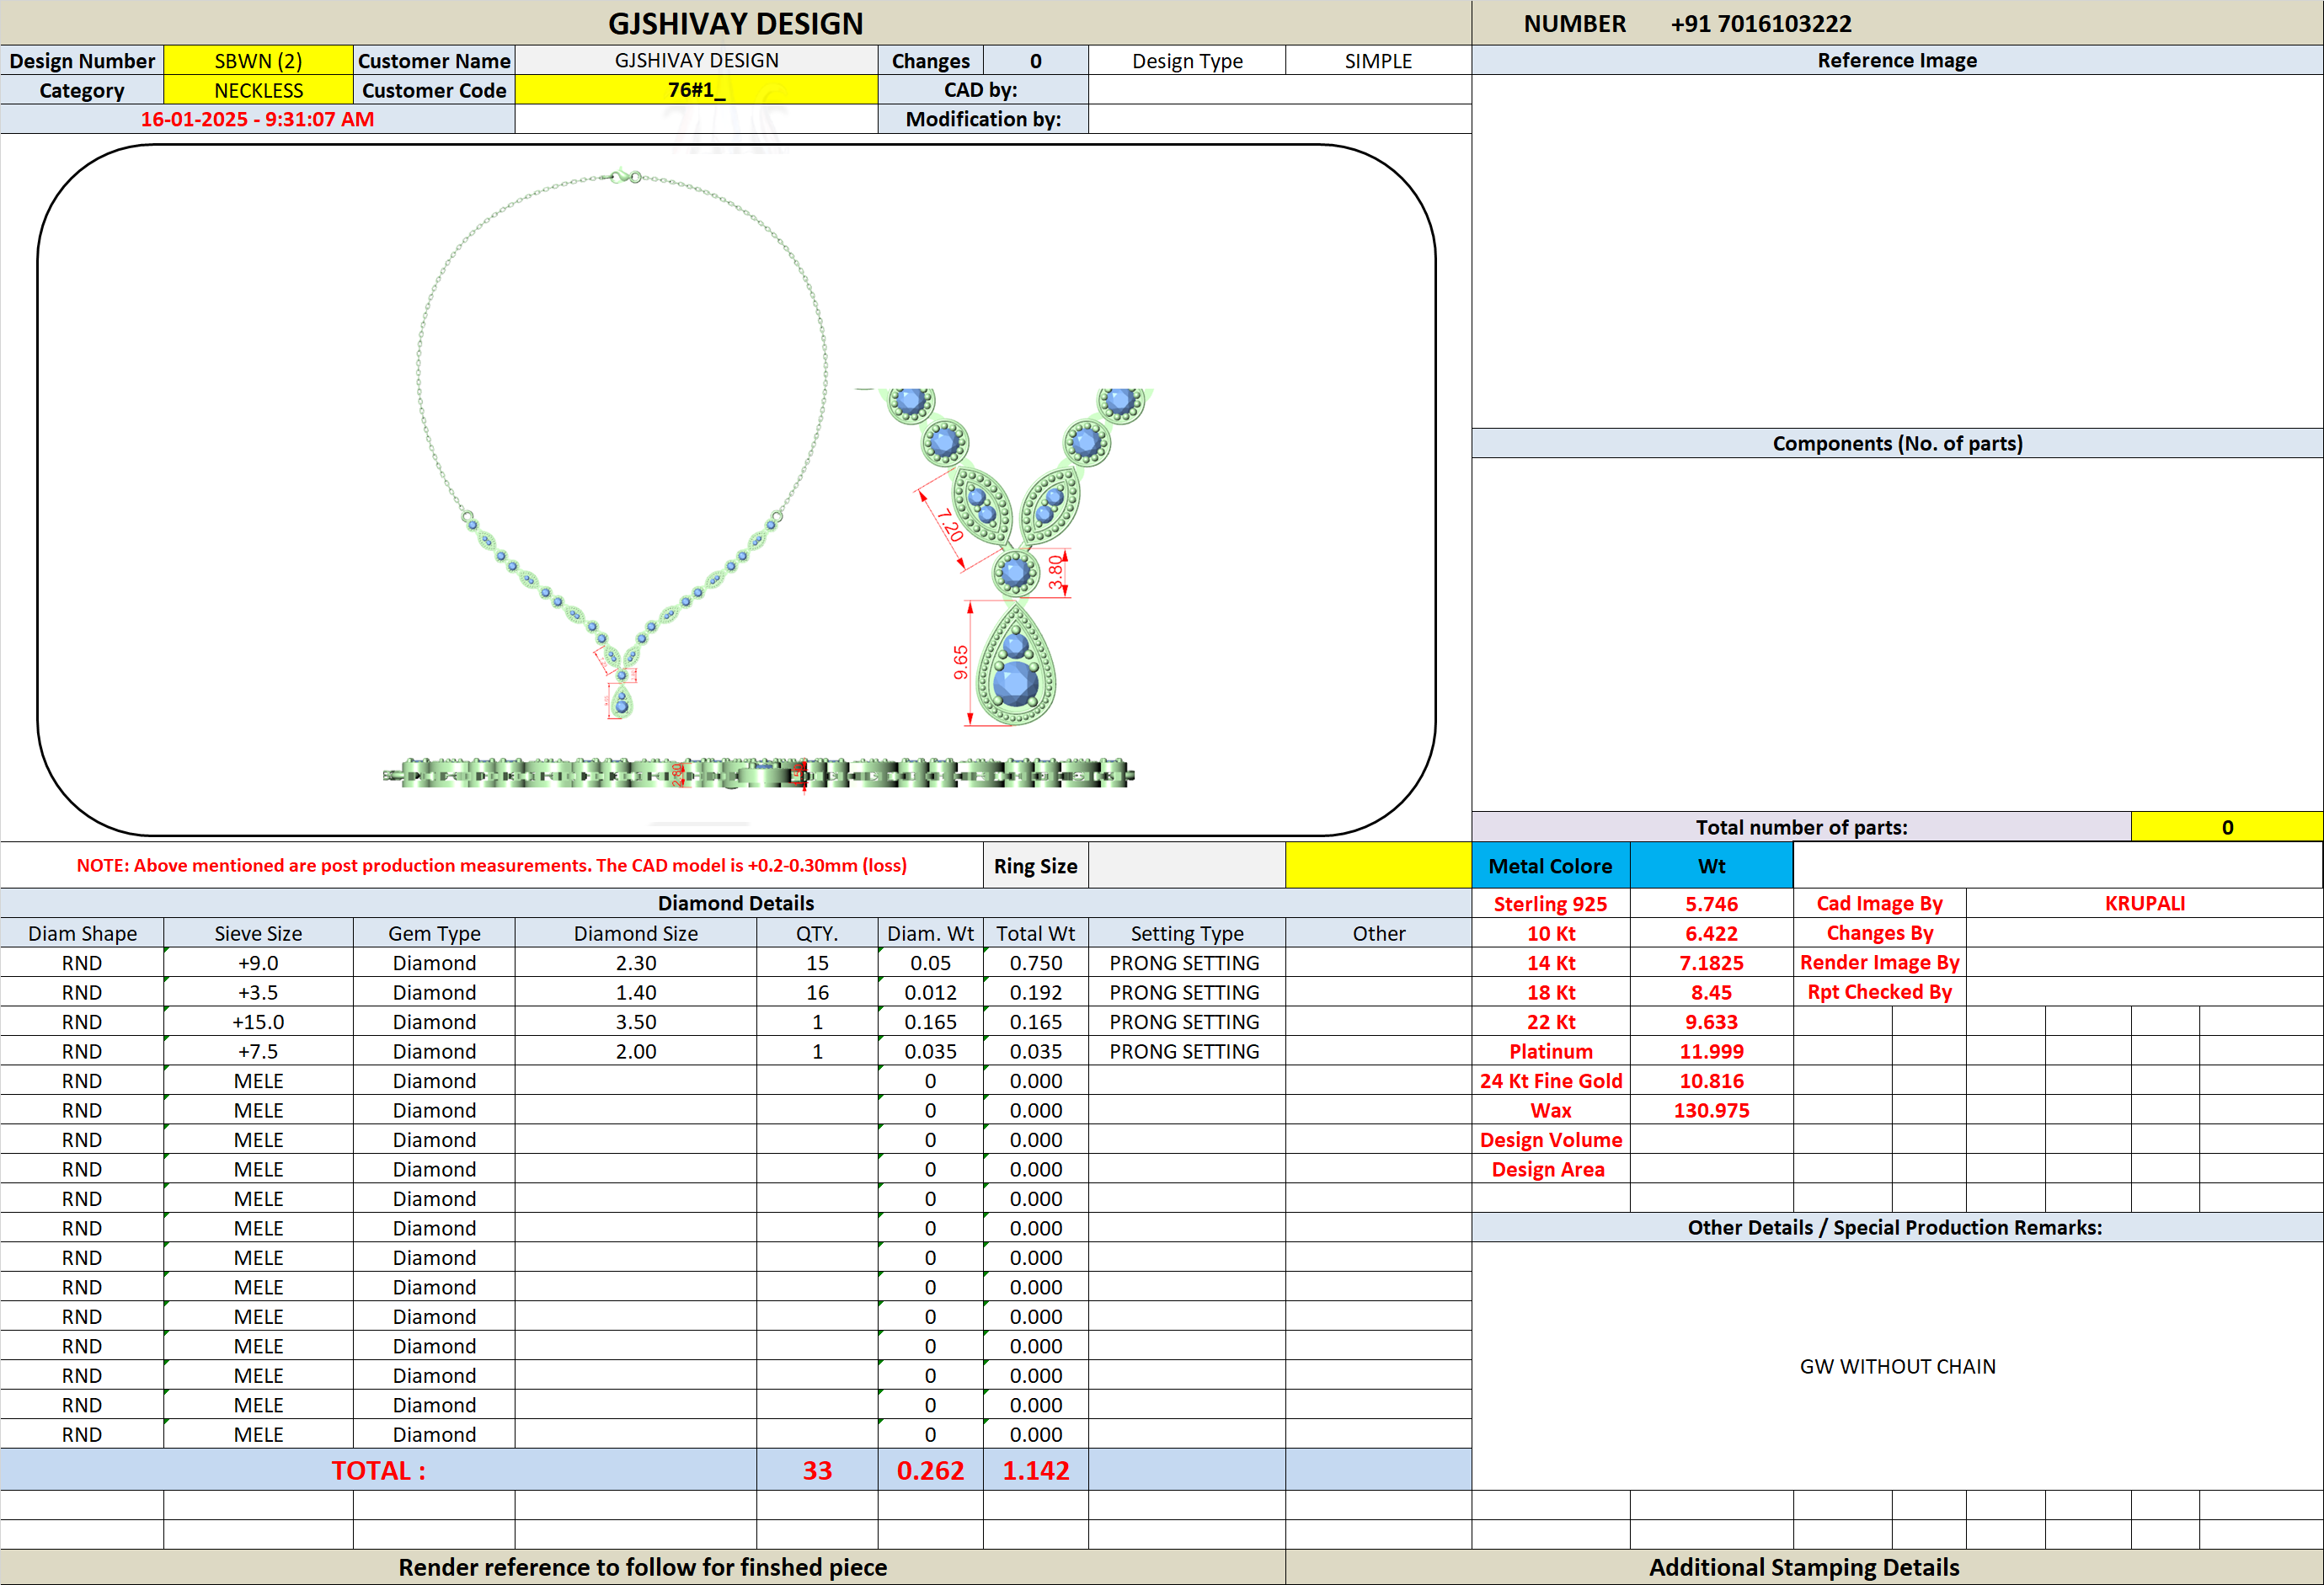Select the +3.5 sieve size cell
The image size is (2324, 1585).
click(x=258, y=992)
